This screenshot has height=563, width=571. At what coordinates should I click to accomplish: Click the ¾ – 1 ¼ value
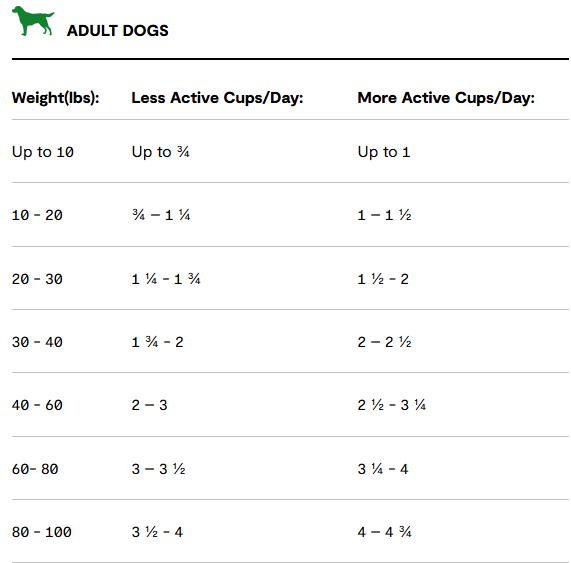point(161,215)
